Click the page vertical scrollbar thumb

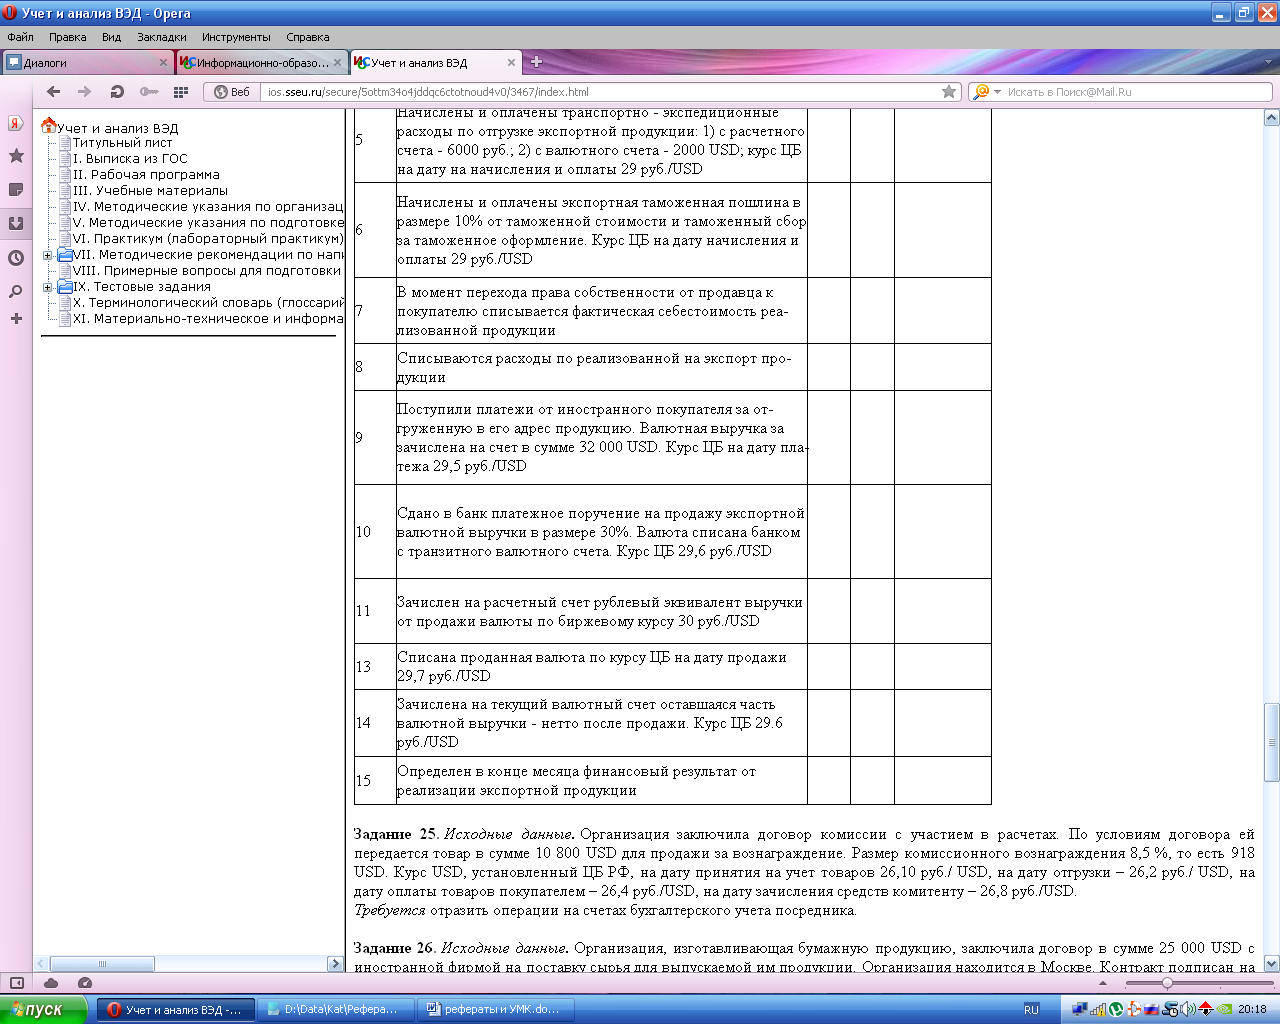[x=1272, y=742]
